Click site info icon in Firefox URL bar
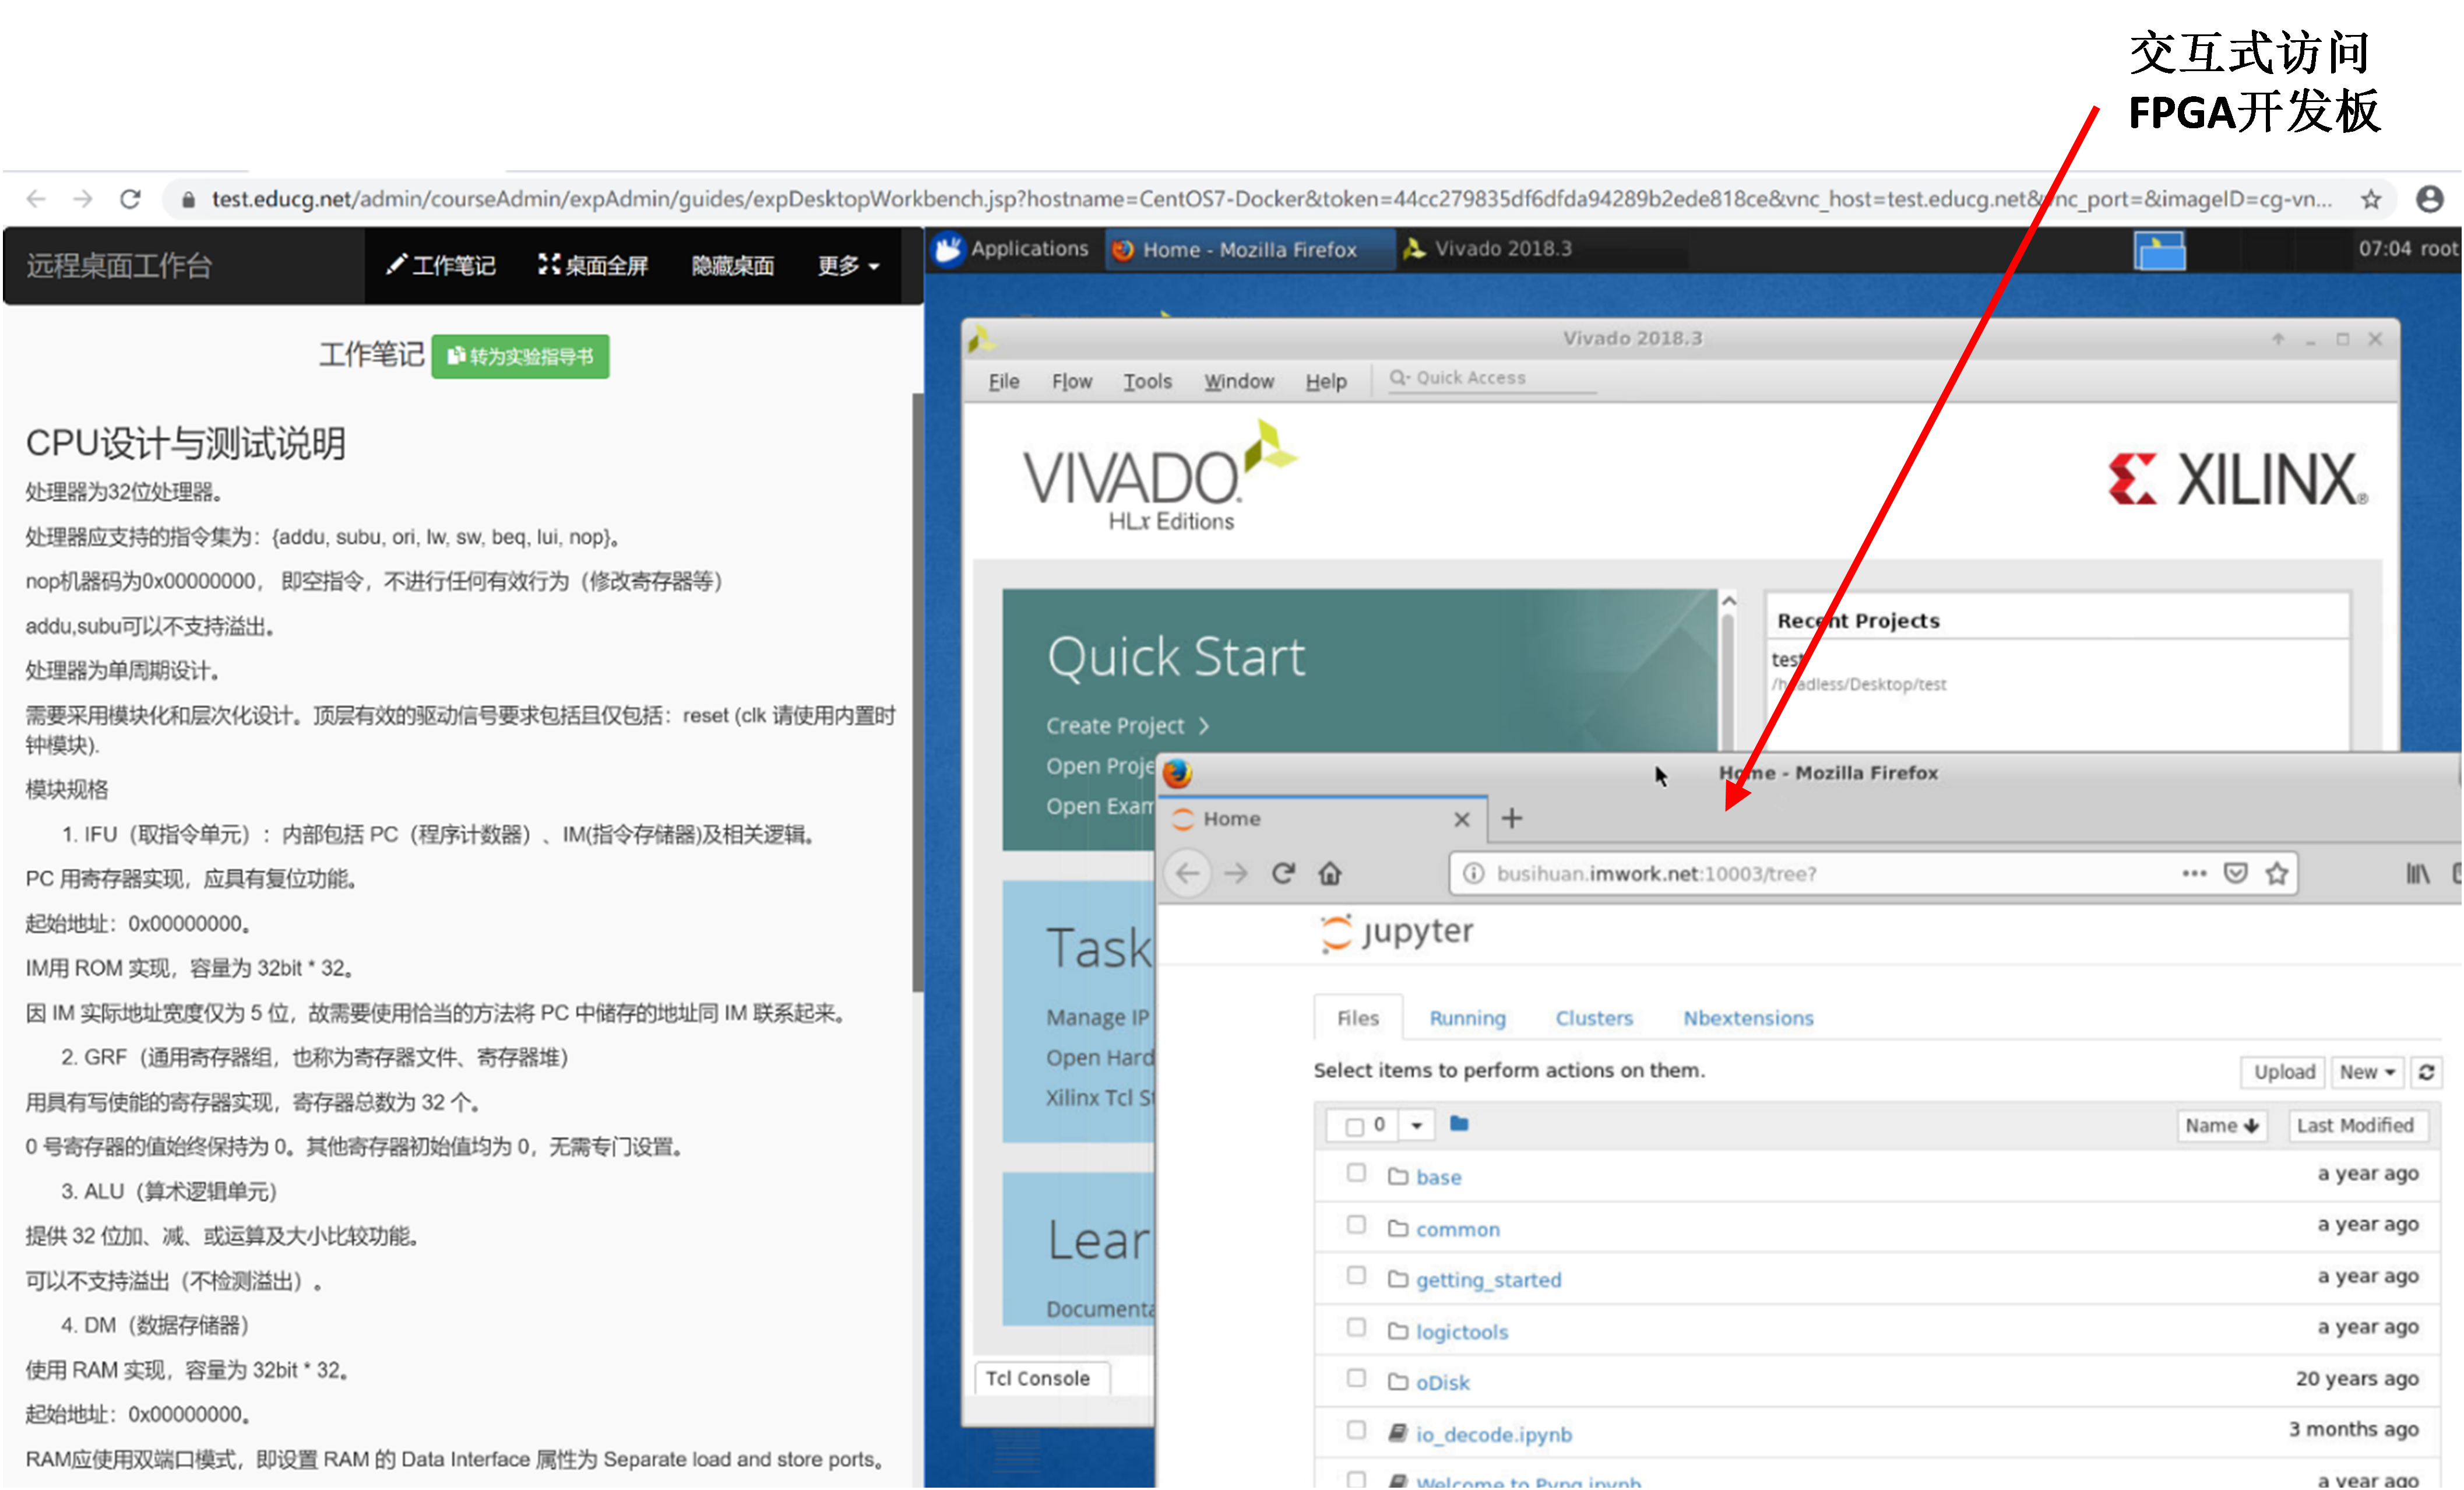 tap(1473, 873)
